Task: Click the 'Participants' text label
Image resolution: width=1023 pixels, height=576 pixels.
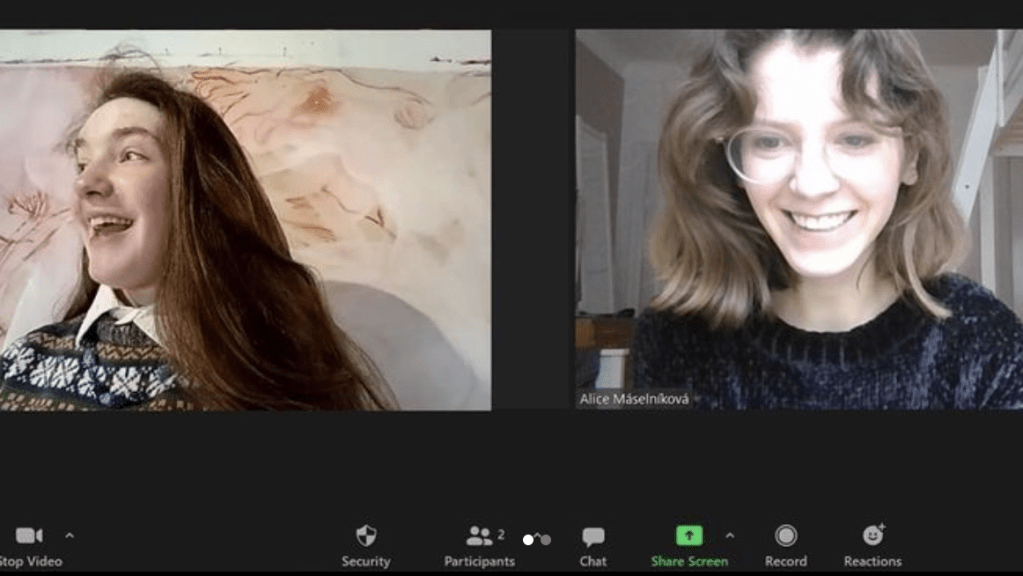Action: [480, 561]
